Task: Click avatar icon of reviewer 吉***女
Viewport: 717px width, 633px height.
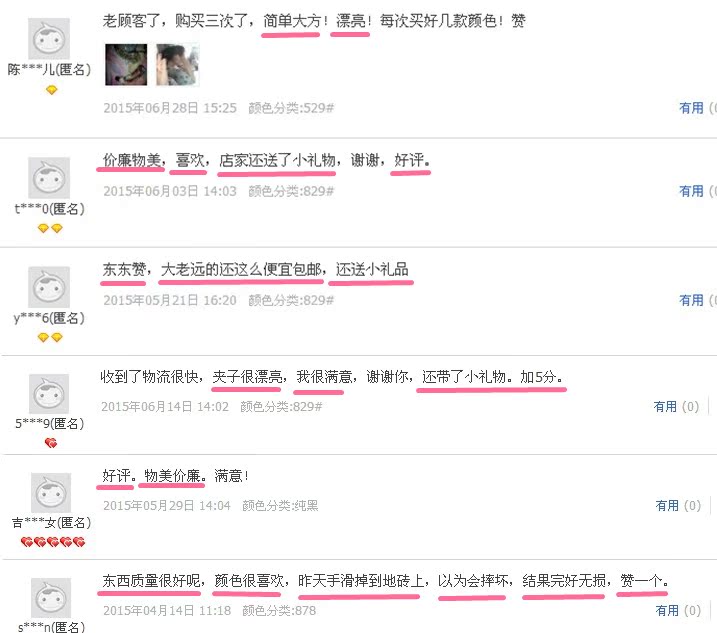Action: tap(51, 493)
